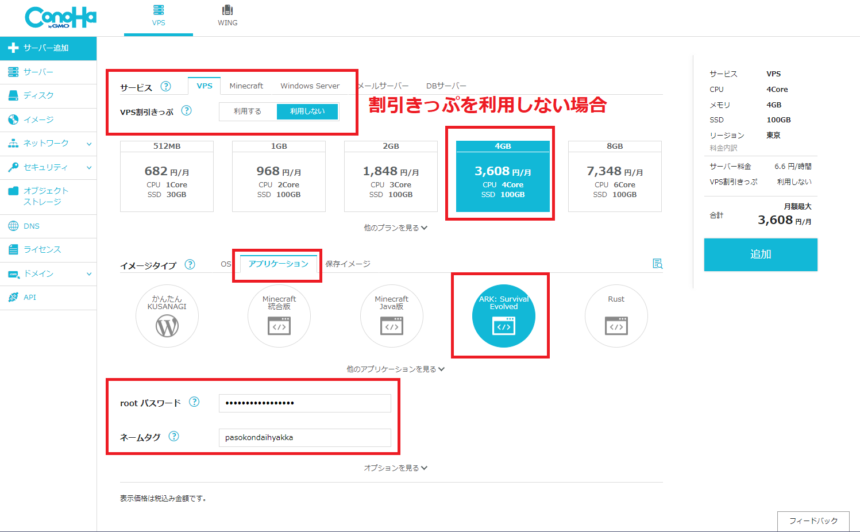860x532 pixels.
Task: Select ARK: Survival Evolved application image
Action: (x=503, y=316)
